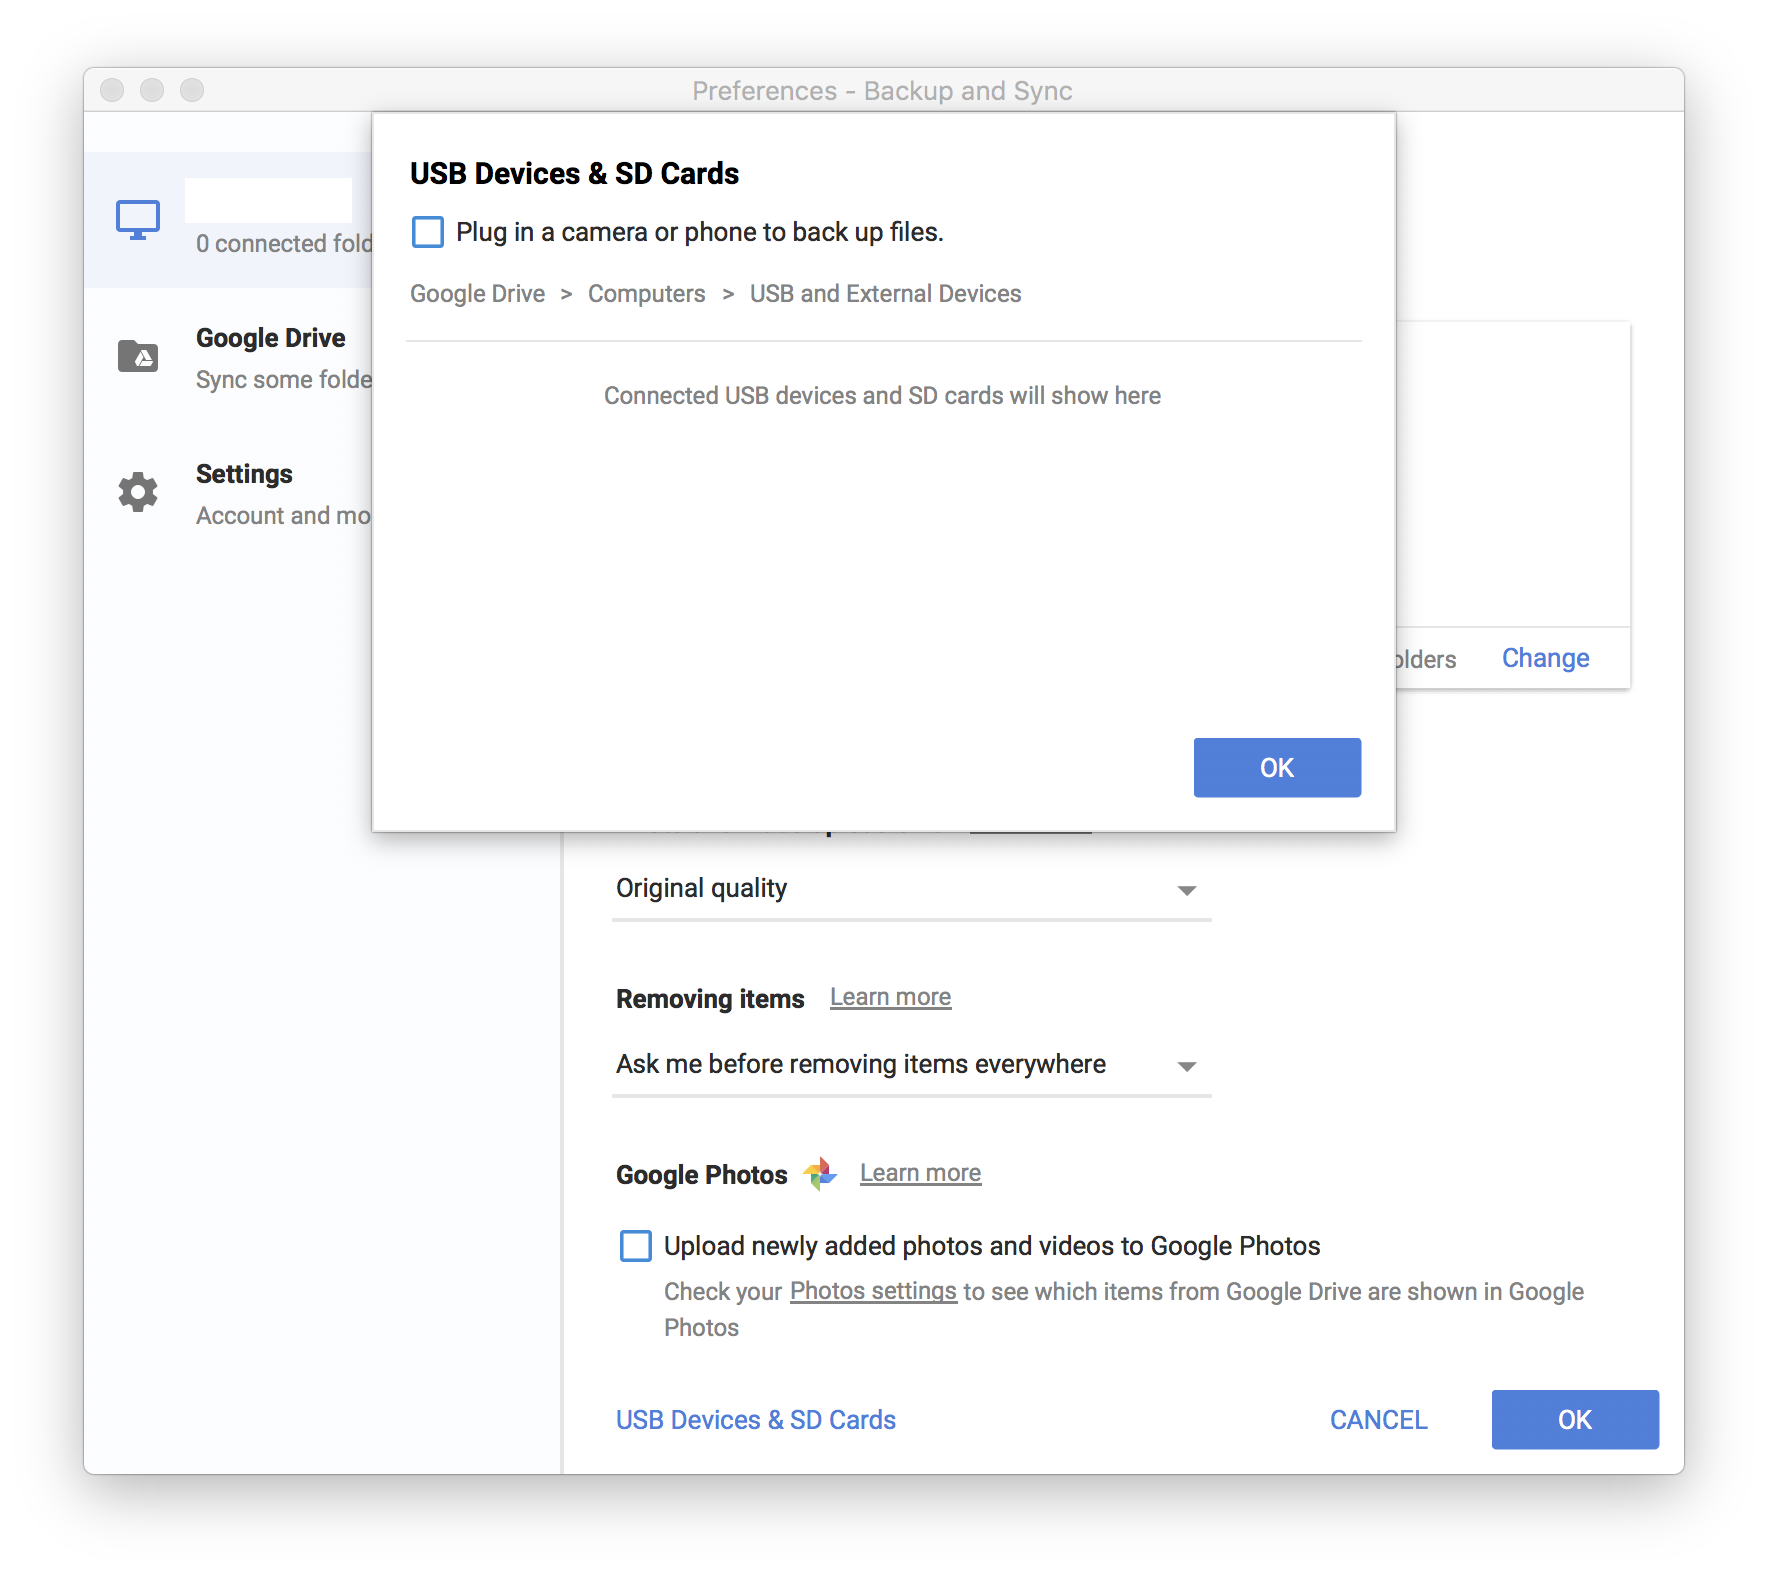Open USB Devices & SD Cards link
The height and width of the screenshot is (1574, 1768).
[756, 1420]
